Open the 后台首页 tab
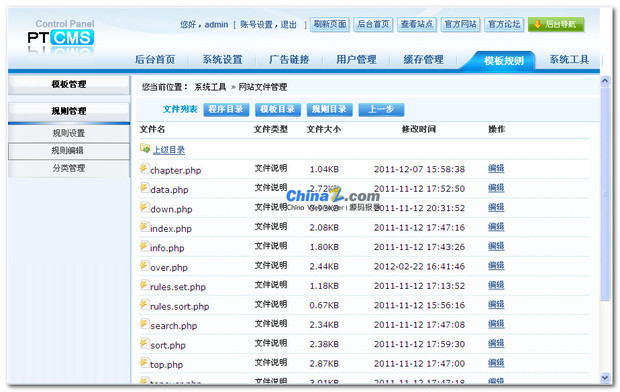The height and width of the screenshot is (392, 620). [x=155, y=60]
